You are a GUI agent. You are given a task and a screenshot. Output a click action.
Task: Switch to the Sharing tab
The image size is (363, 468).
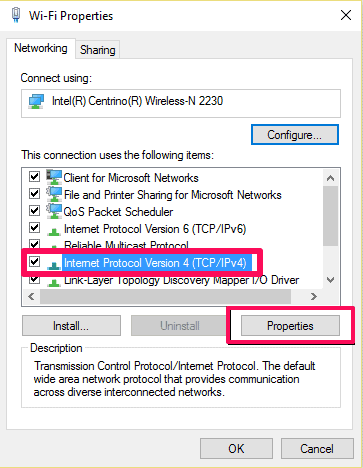(x=97, y=50)
